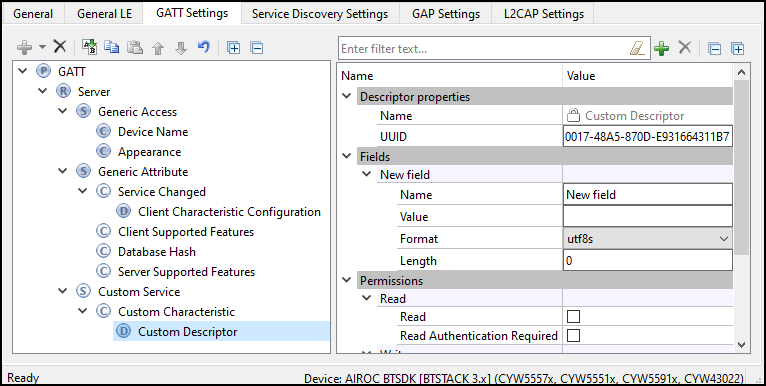Select Database Hash characteristic

click(157, 252)
